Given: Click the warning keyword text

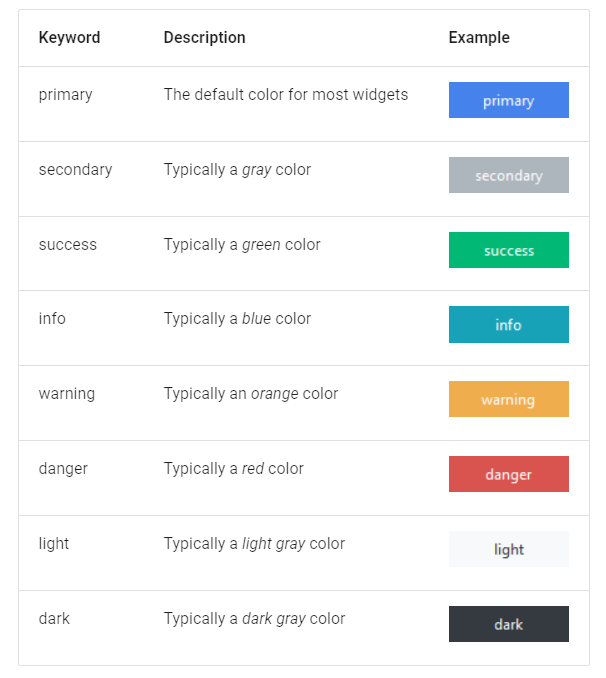Looking at the screenshot, I should tap(67, 394).
